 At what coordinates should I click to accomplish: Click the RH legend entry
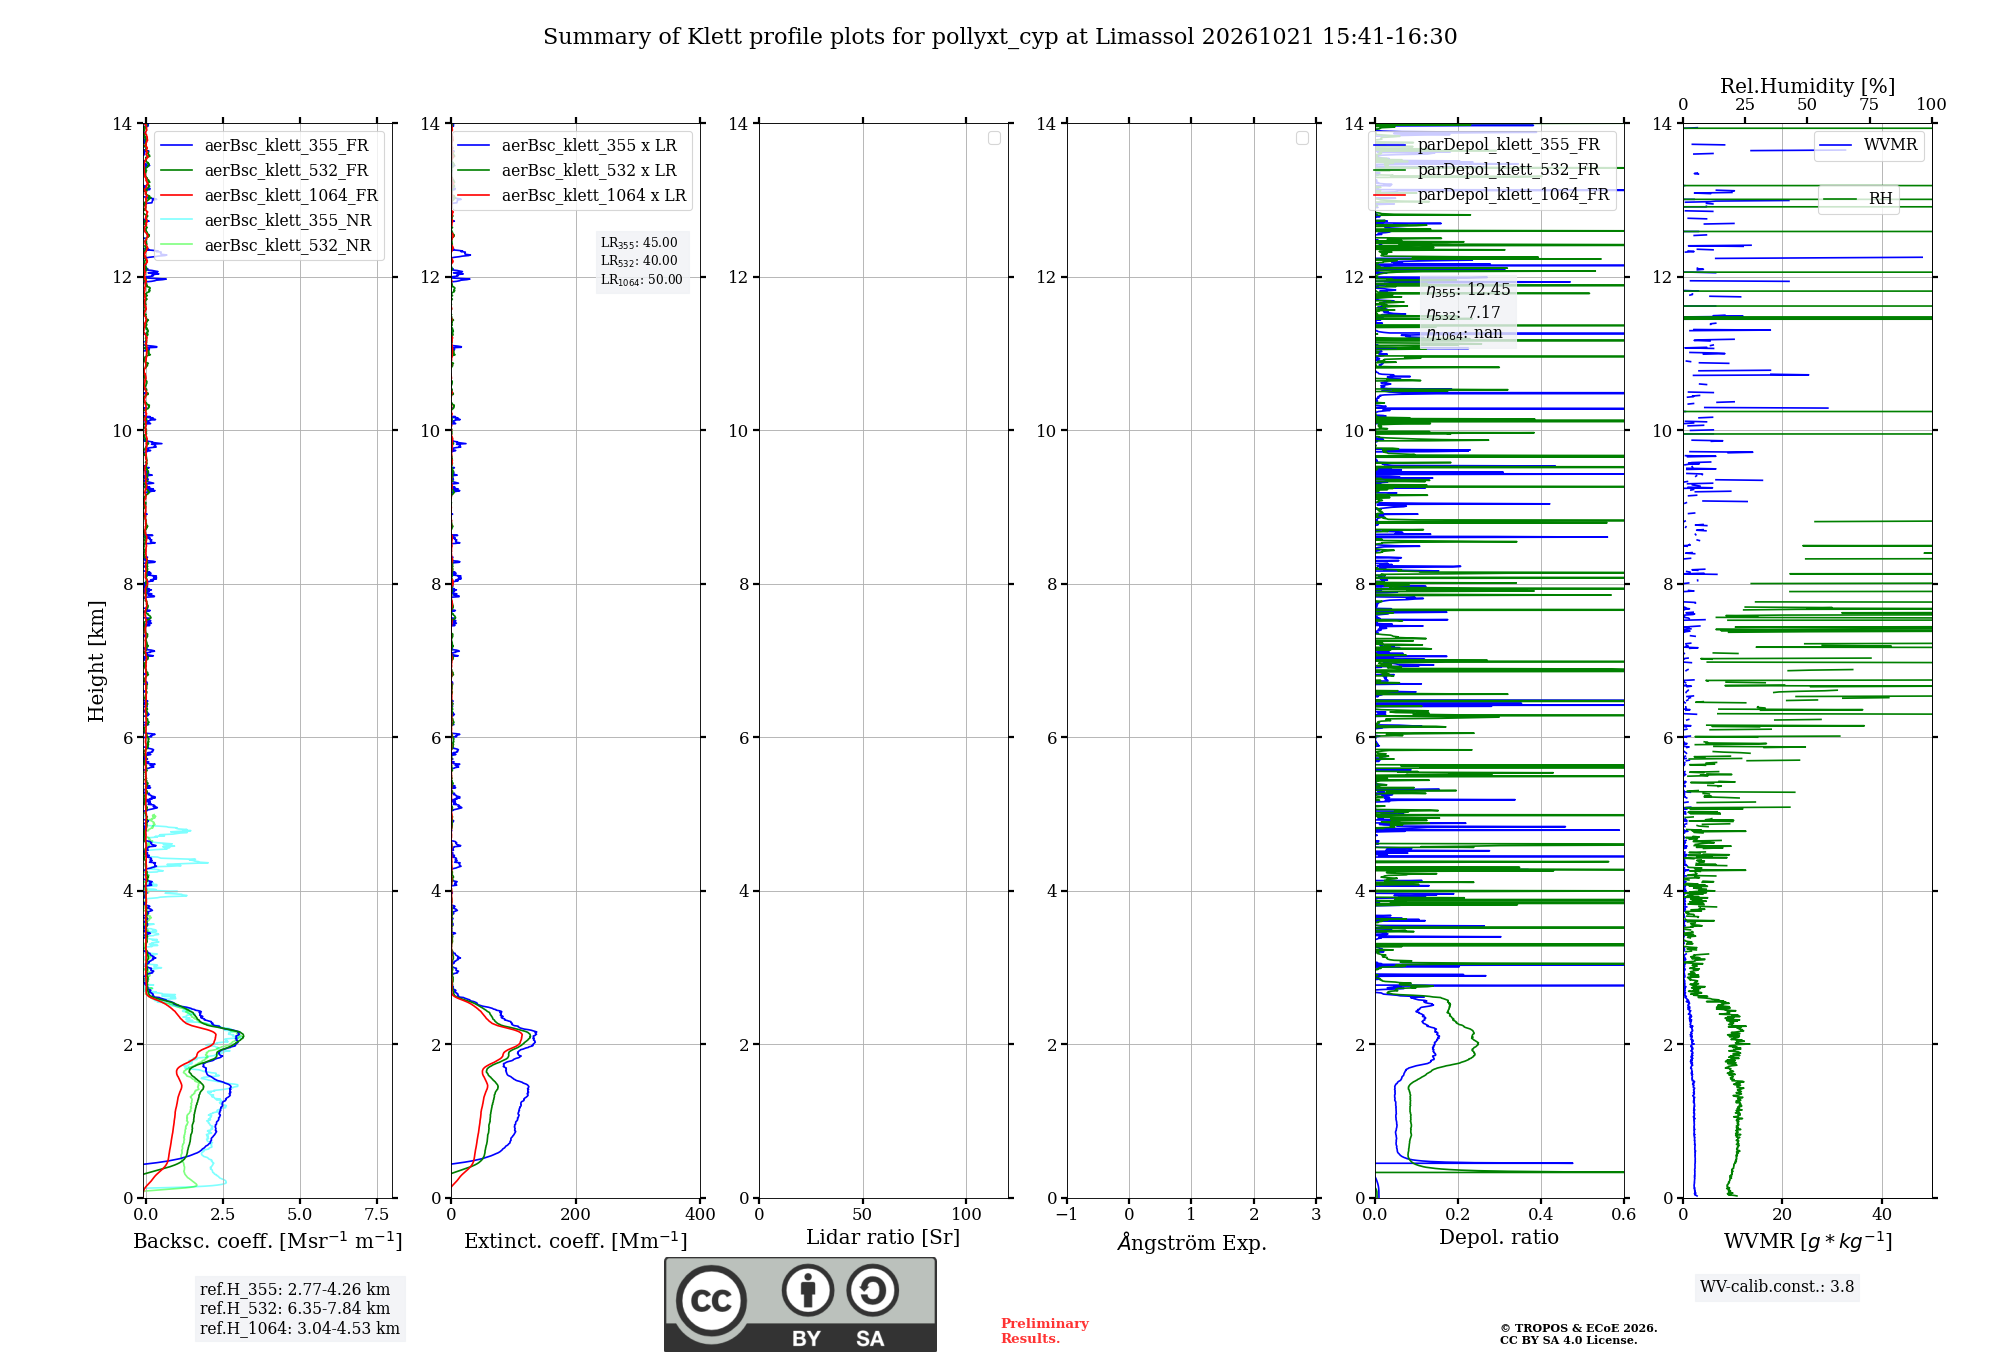pos(1859,199)
